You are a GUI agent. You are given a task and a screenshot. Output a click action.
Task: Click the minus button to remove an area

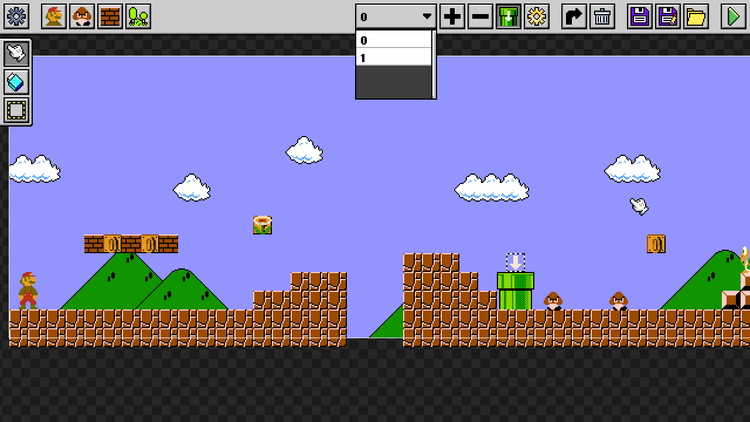(480, 16)
